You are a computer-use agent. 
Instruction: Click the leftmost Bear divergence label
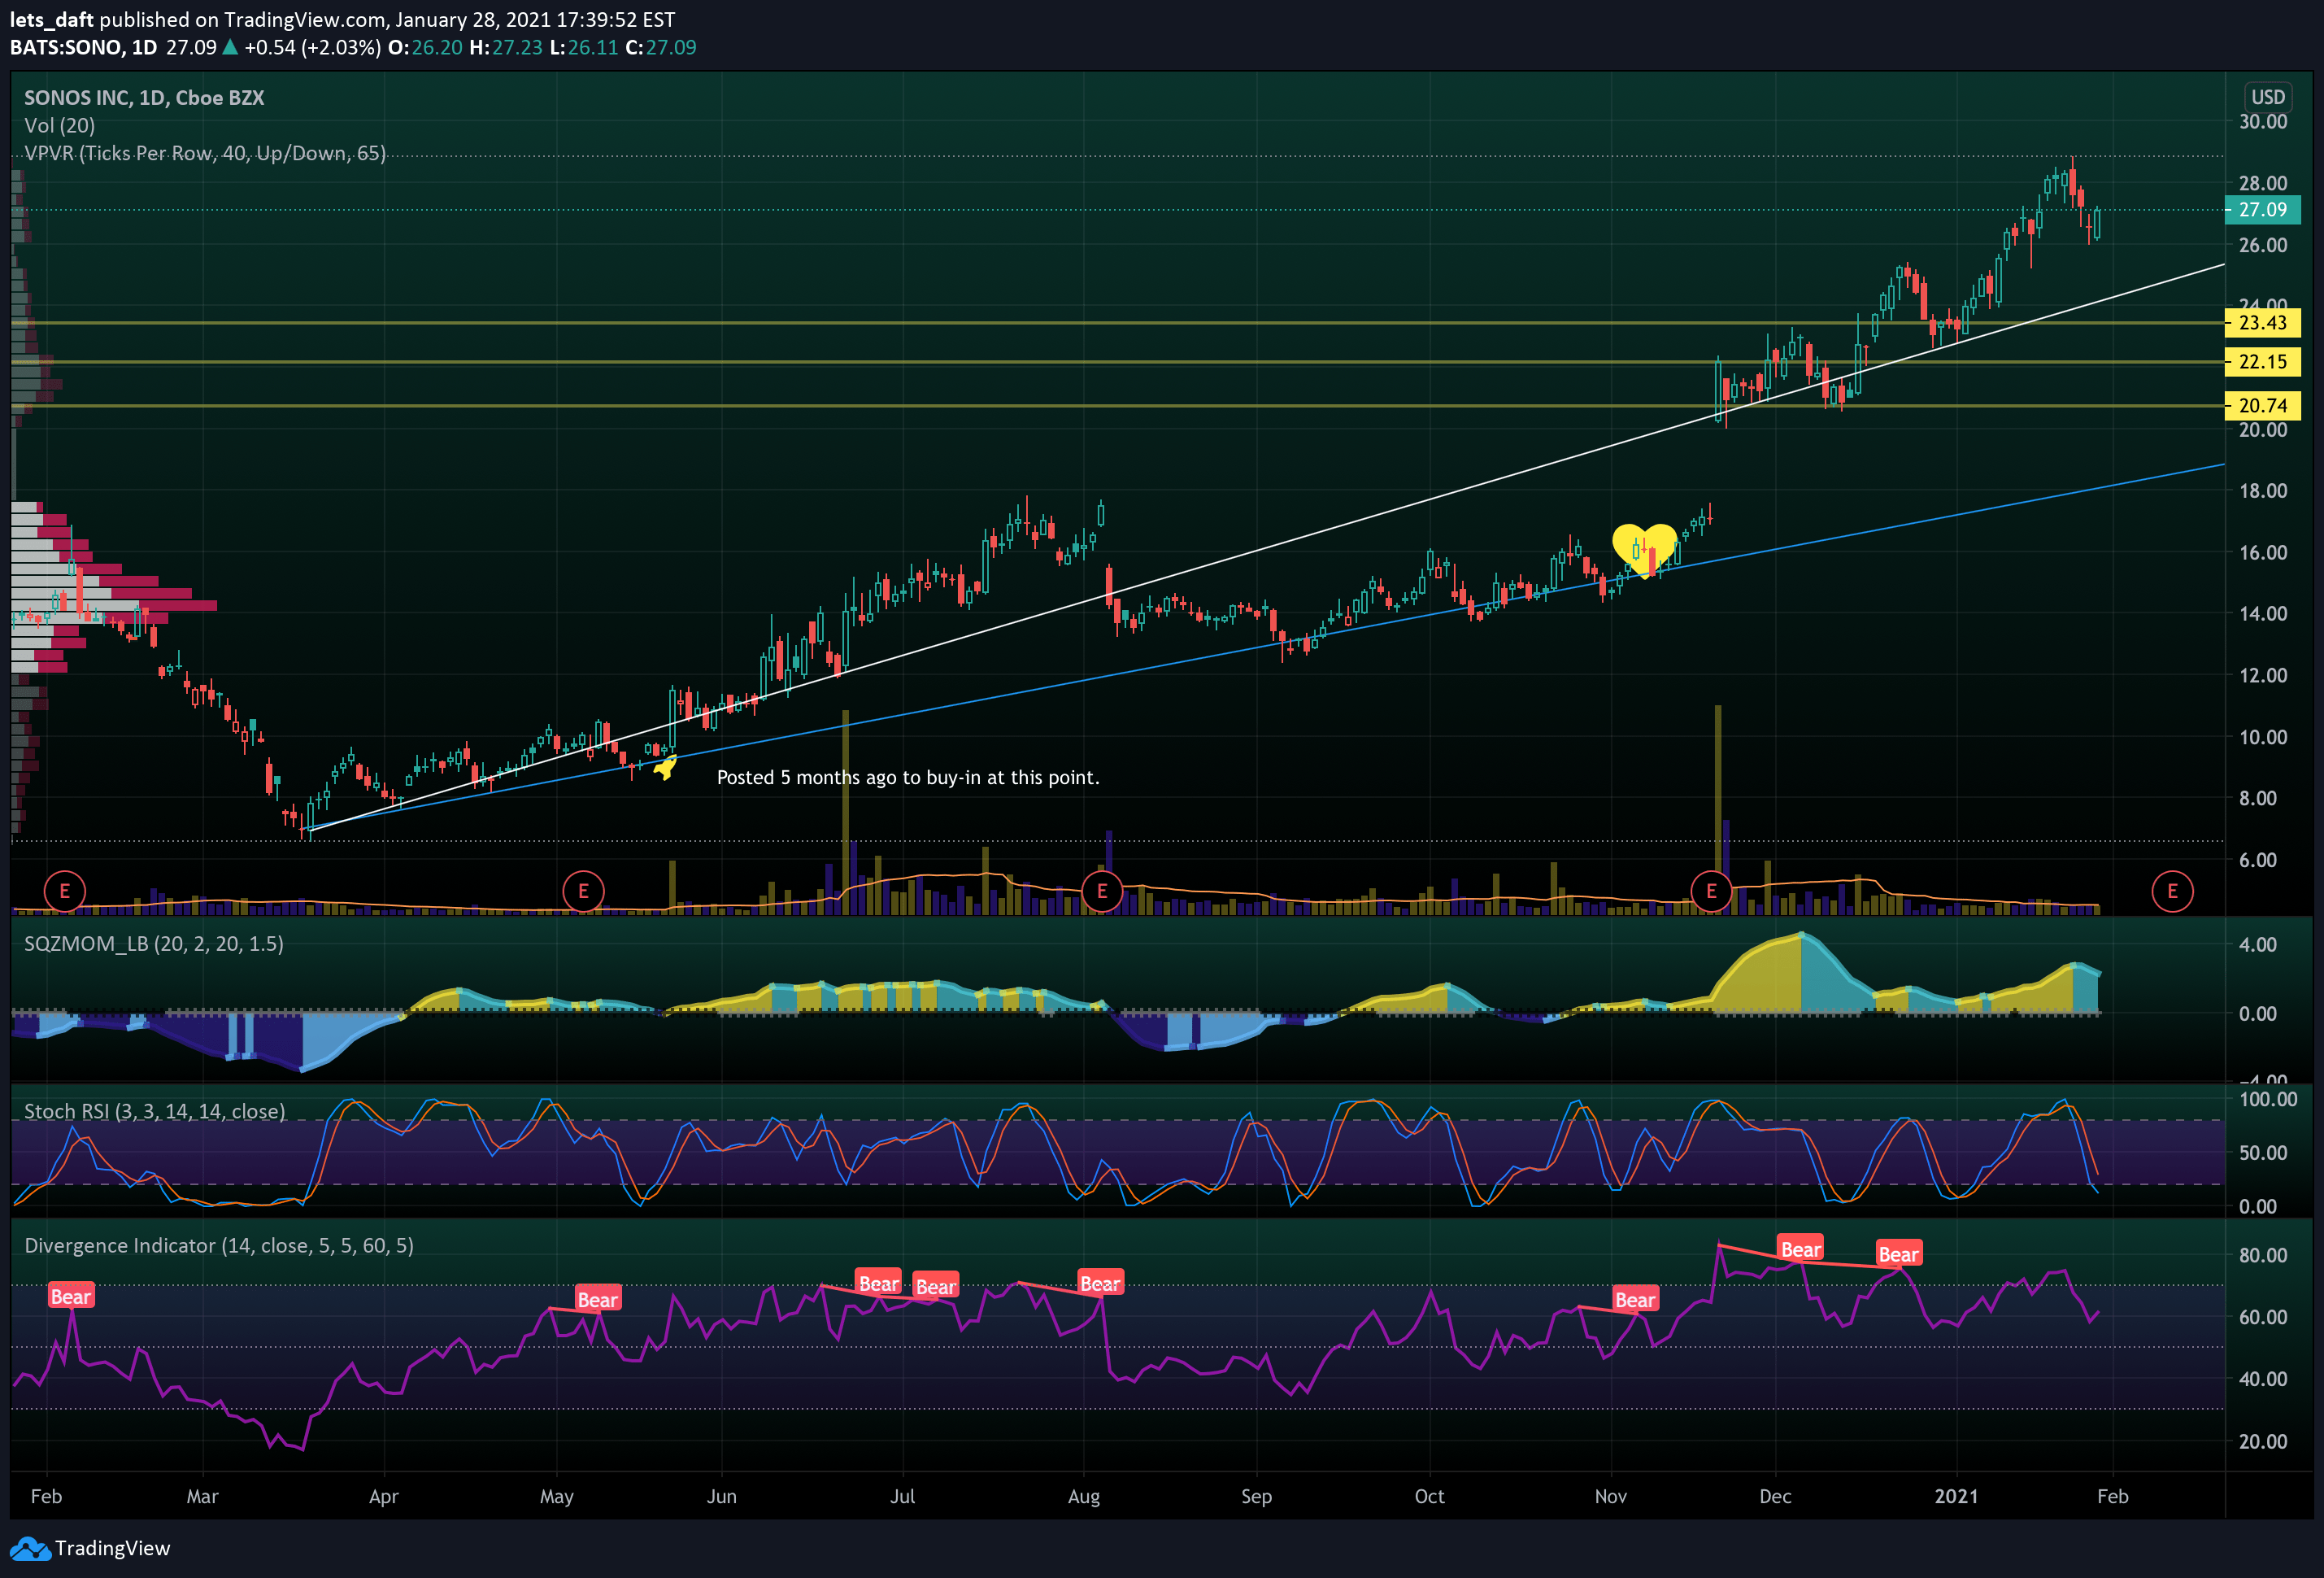click(x=71, y=1296)
